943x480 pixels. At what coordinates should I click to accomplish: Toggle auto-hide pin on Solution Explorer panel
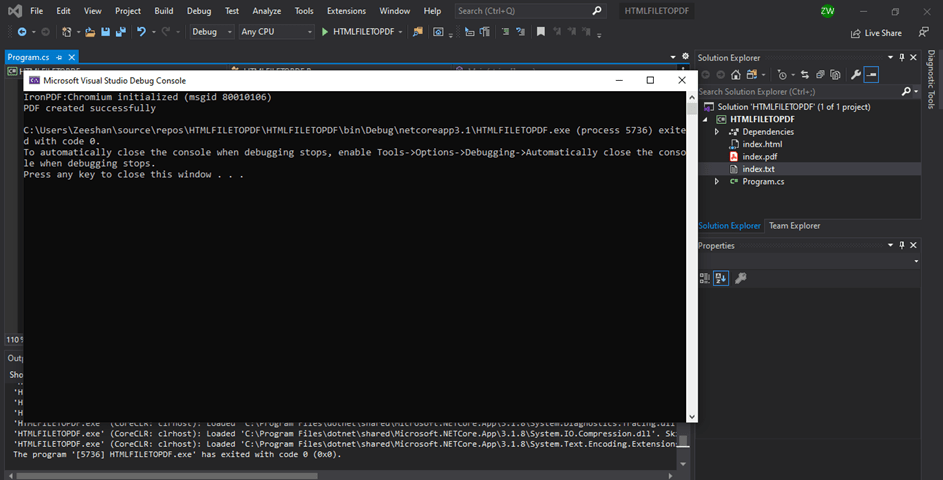pyautogui.click(x=902, y=58)
